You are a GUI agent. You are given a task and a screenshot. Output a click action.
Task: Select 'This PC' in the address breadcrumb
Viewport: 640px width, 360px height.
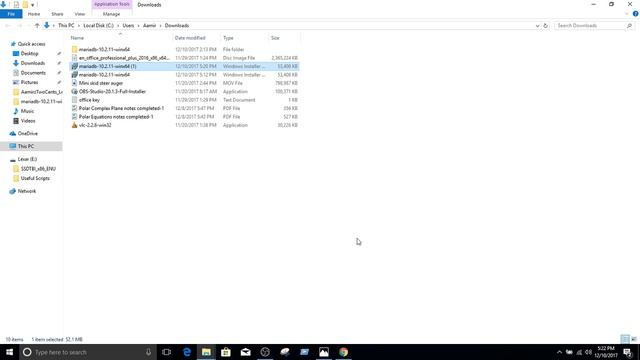click(66, 25)
